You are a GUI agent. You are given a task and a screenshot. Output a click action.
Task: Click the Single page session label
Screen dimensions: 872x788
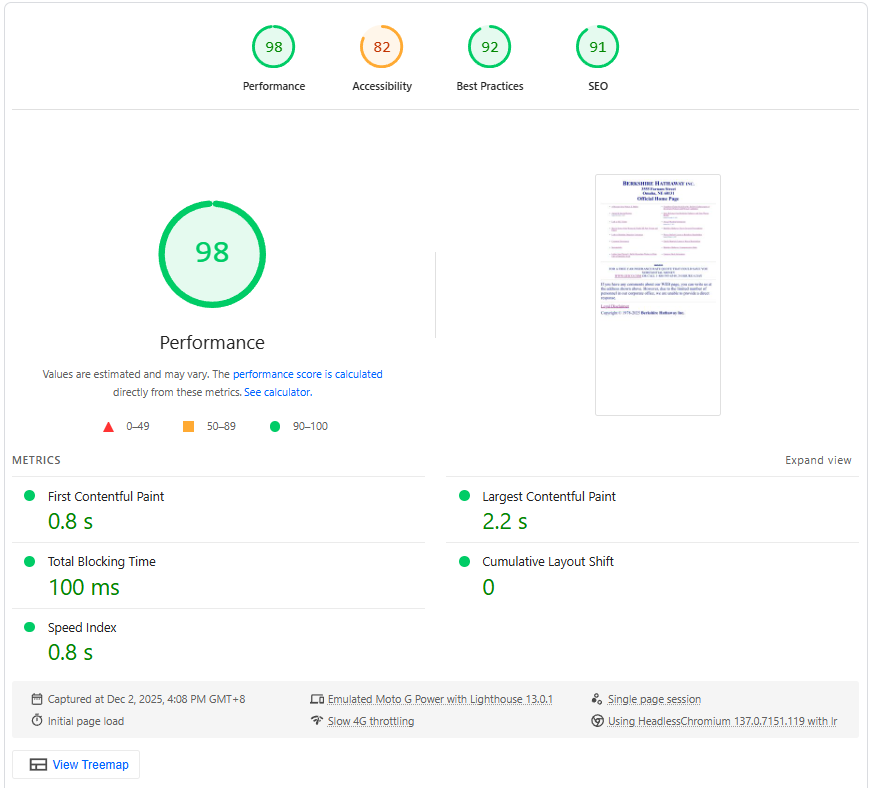(x=654, y=700)
